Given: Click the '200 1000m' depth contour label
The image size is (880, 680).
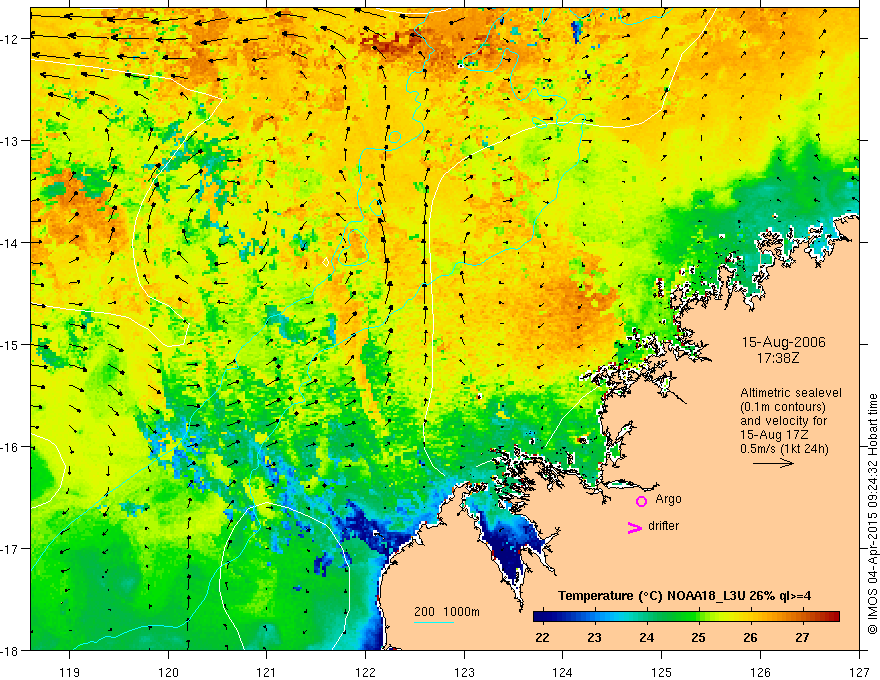Looking at the screenshot, I should [447, 612].
